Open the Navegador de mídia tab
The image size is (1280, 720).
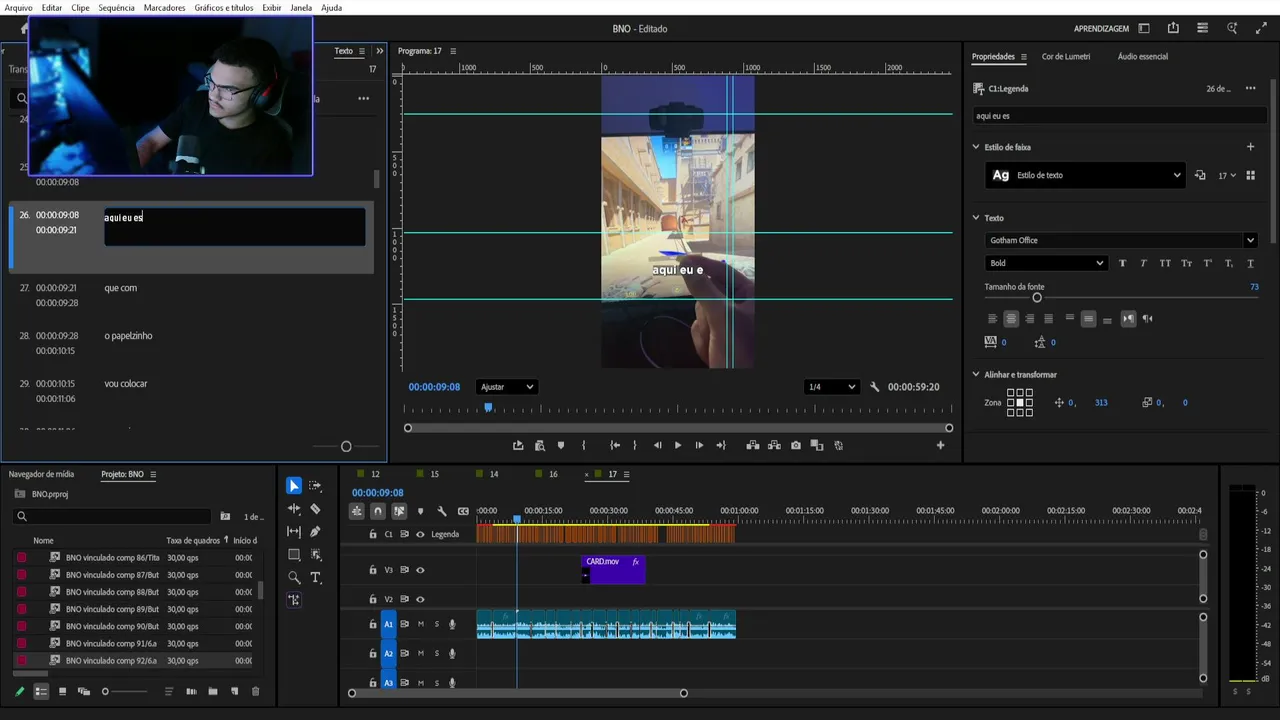(41, 474)
